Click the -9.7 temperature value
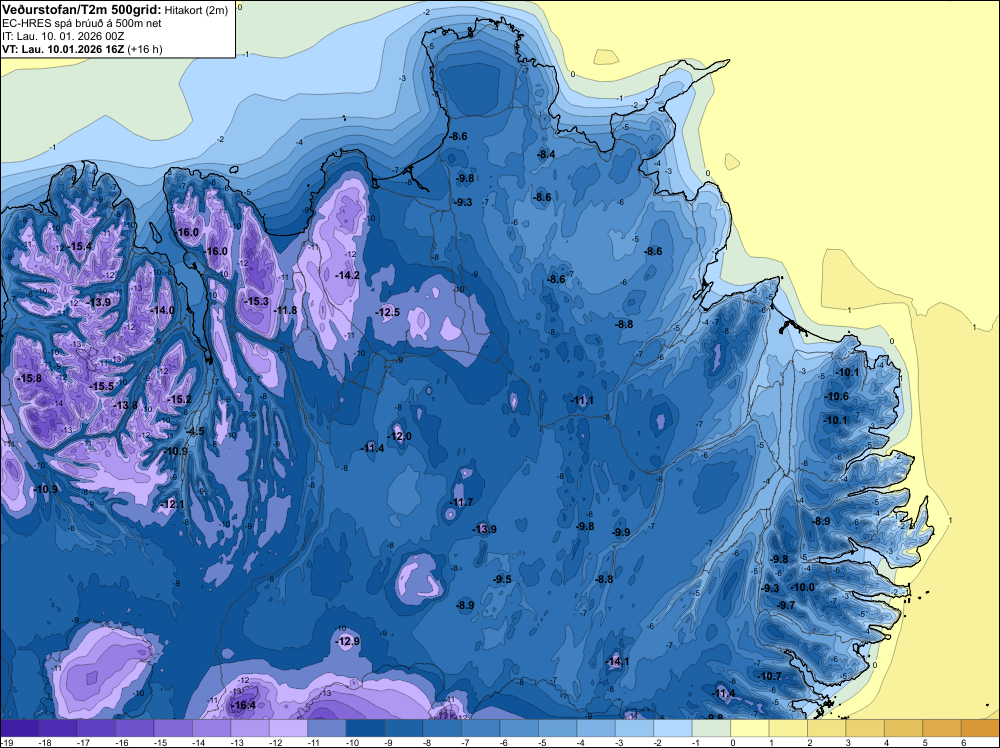 (x=786, y=605)
